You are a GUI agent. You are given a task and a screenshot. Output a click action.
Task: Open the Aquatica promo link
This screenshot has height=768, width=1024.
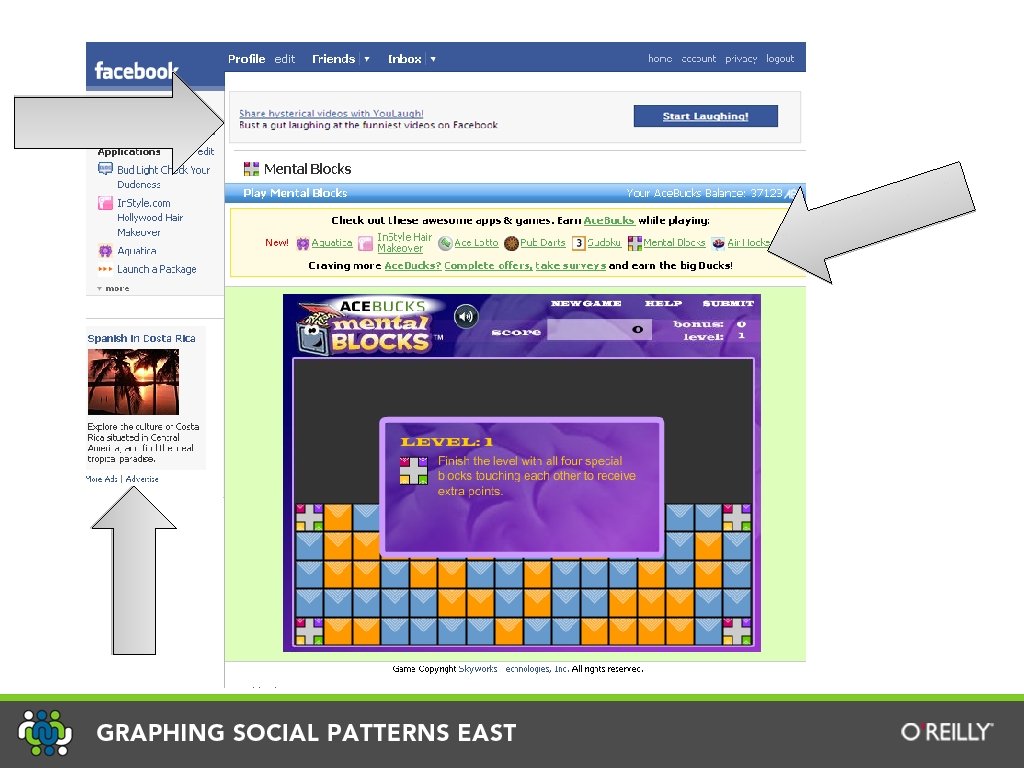click(x=332, y=242)
